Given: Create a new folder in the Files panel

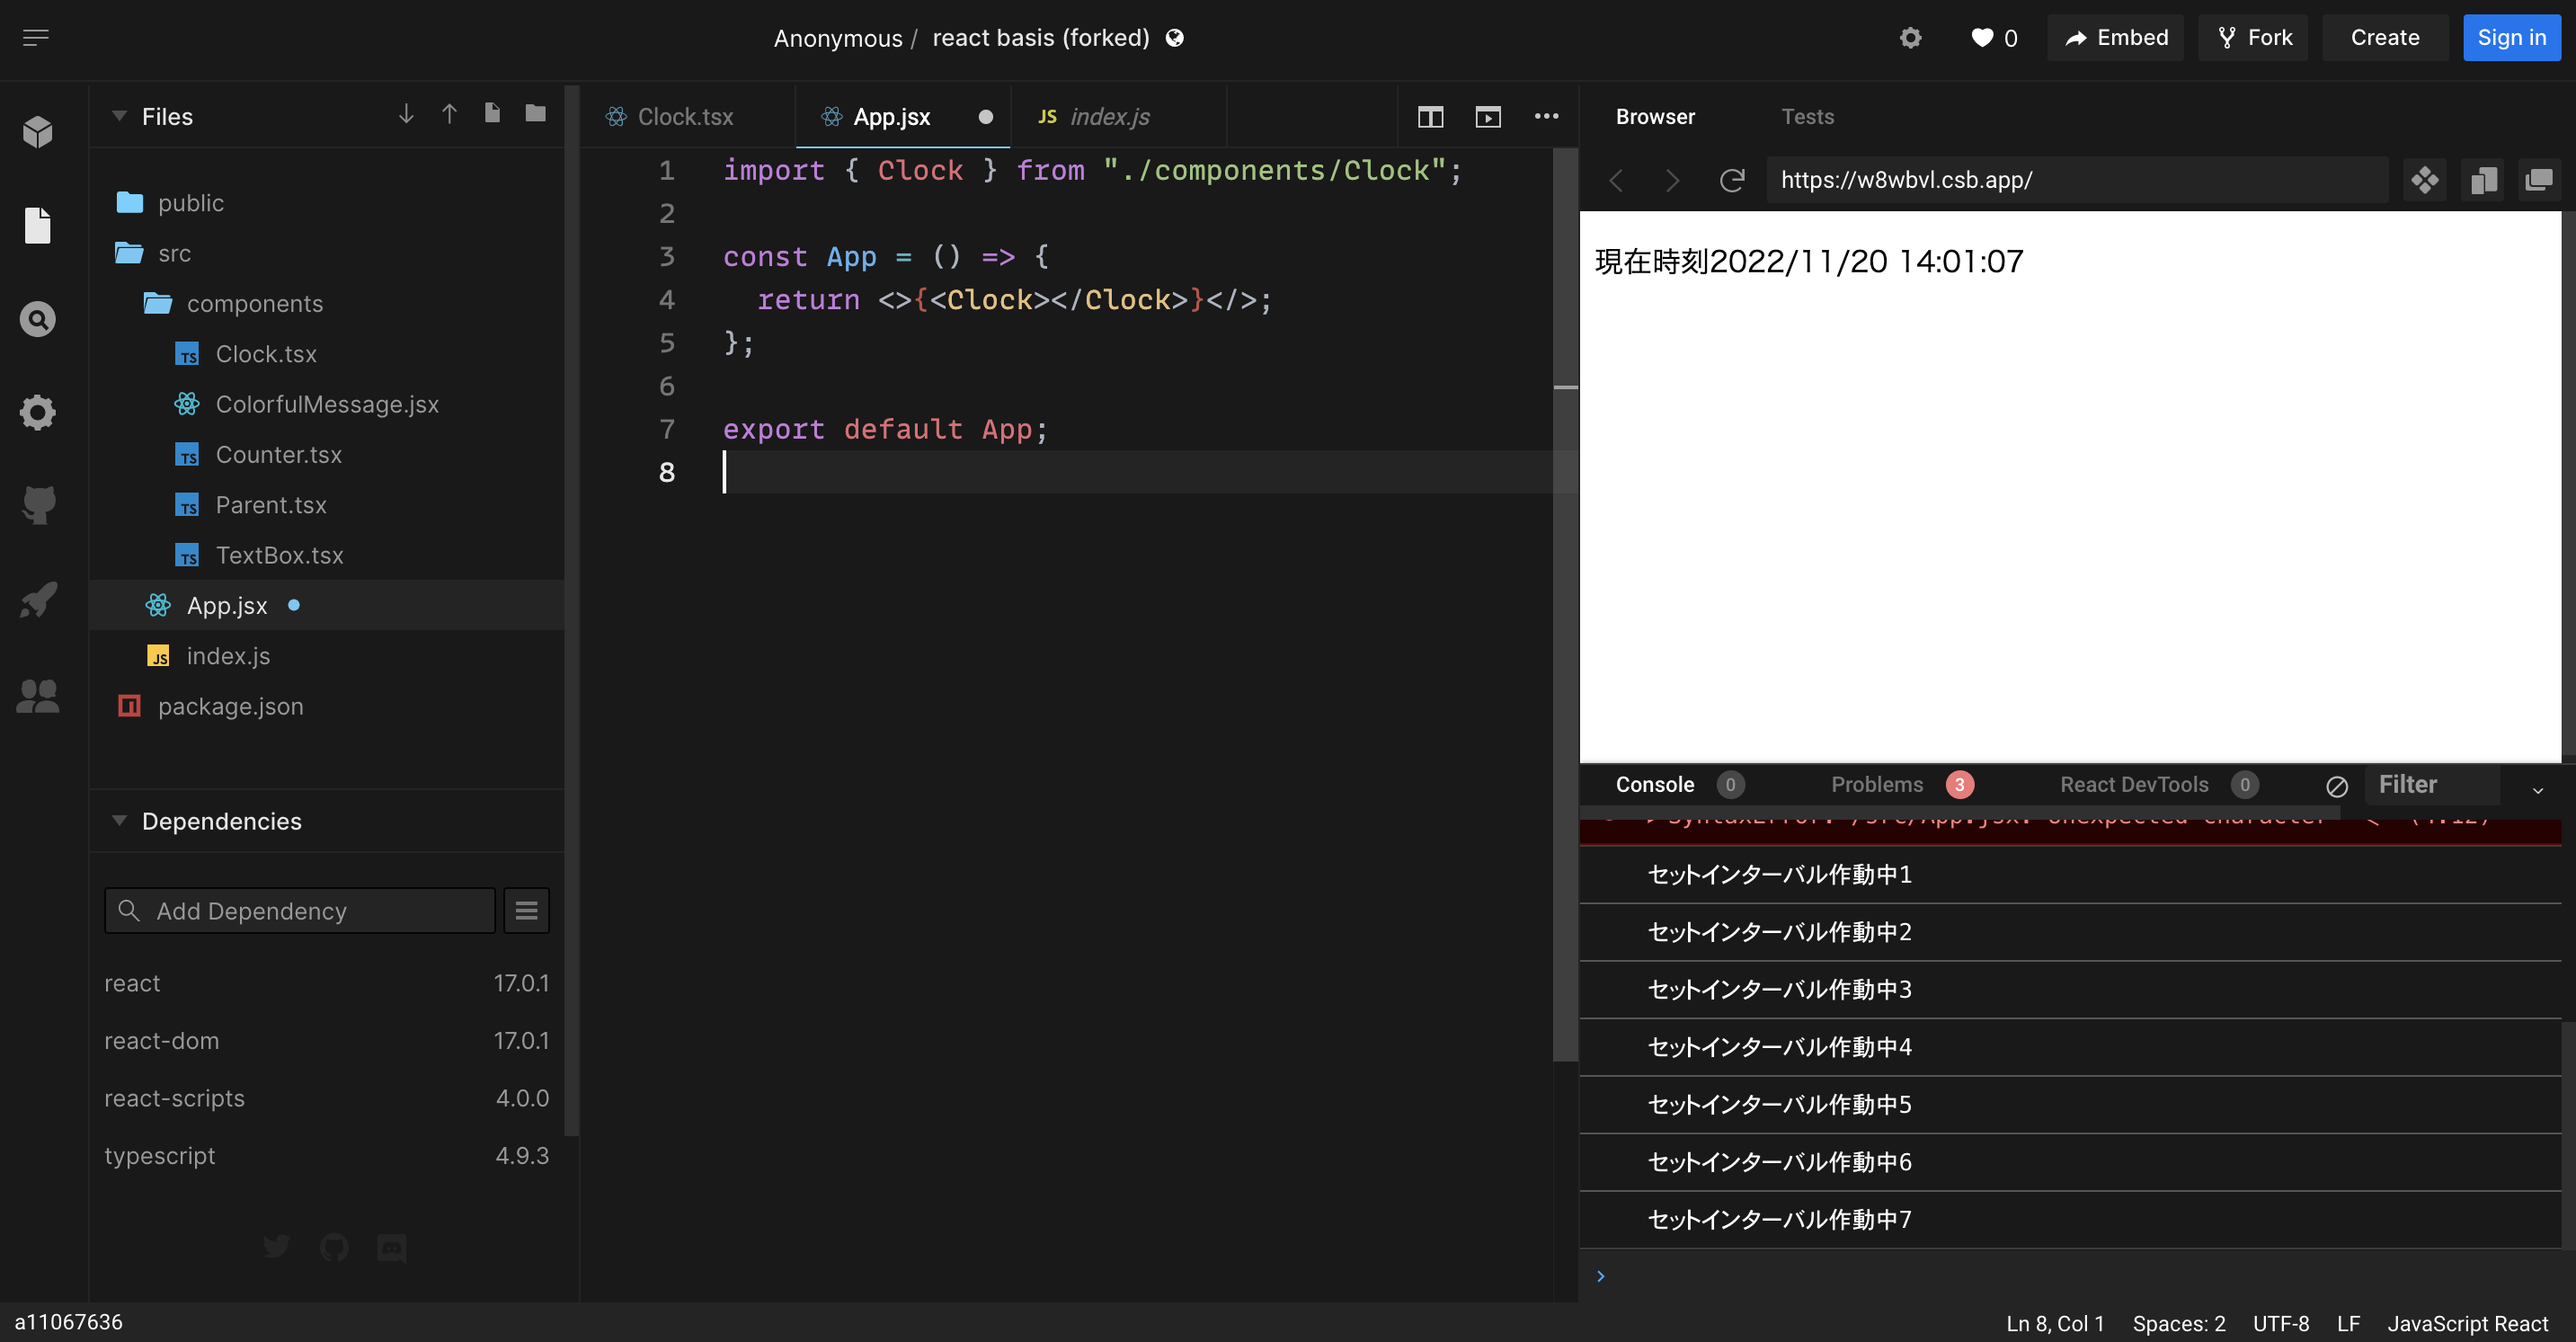Looking at the screenshot, I should pos(535,114).
